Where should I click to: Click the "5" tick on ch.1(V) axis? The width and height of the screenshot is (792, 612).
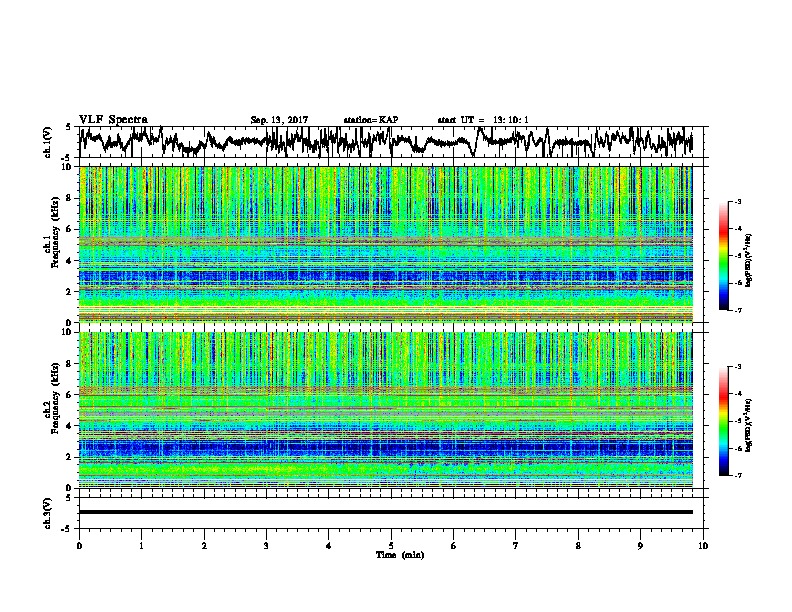pos(68,128)
